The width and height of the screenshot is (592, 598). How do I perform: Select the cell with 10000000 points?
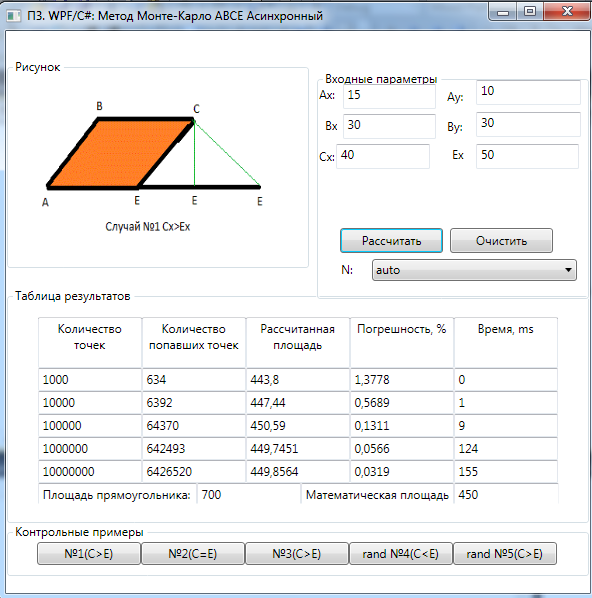tap(90, 472)
